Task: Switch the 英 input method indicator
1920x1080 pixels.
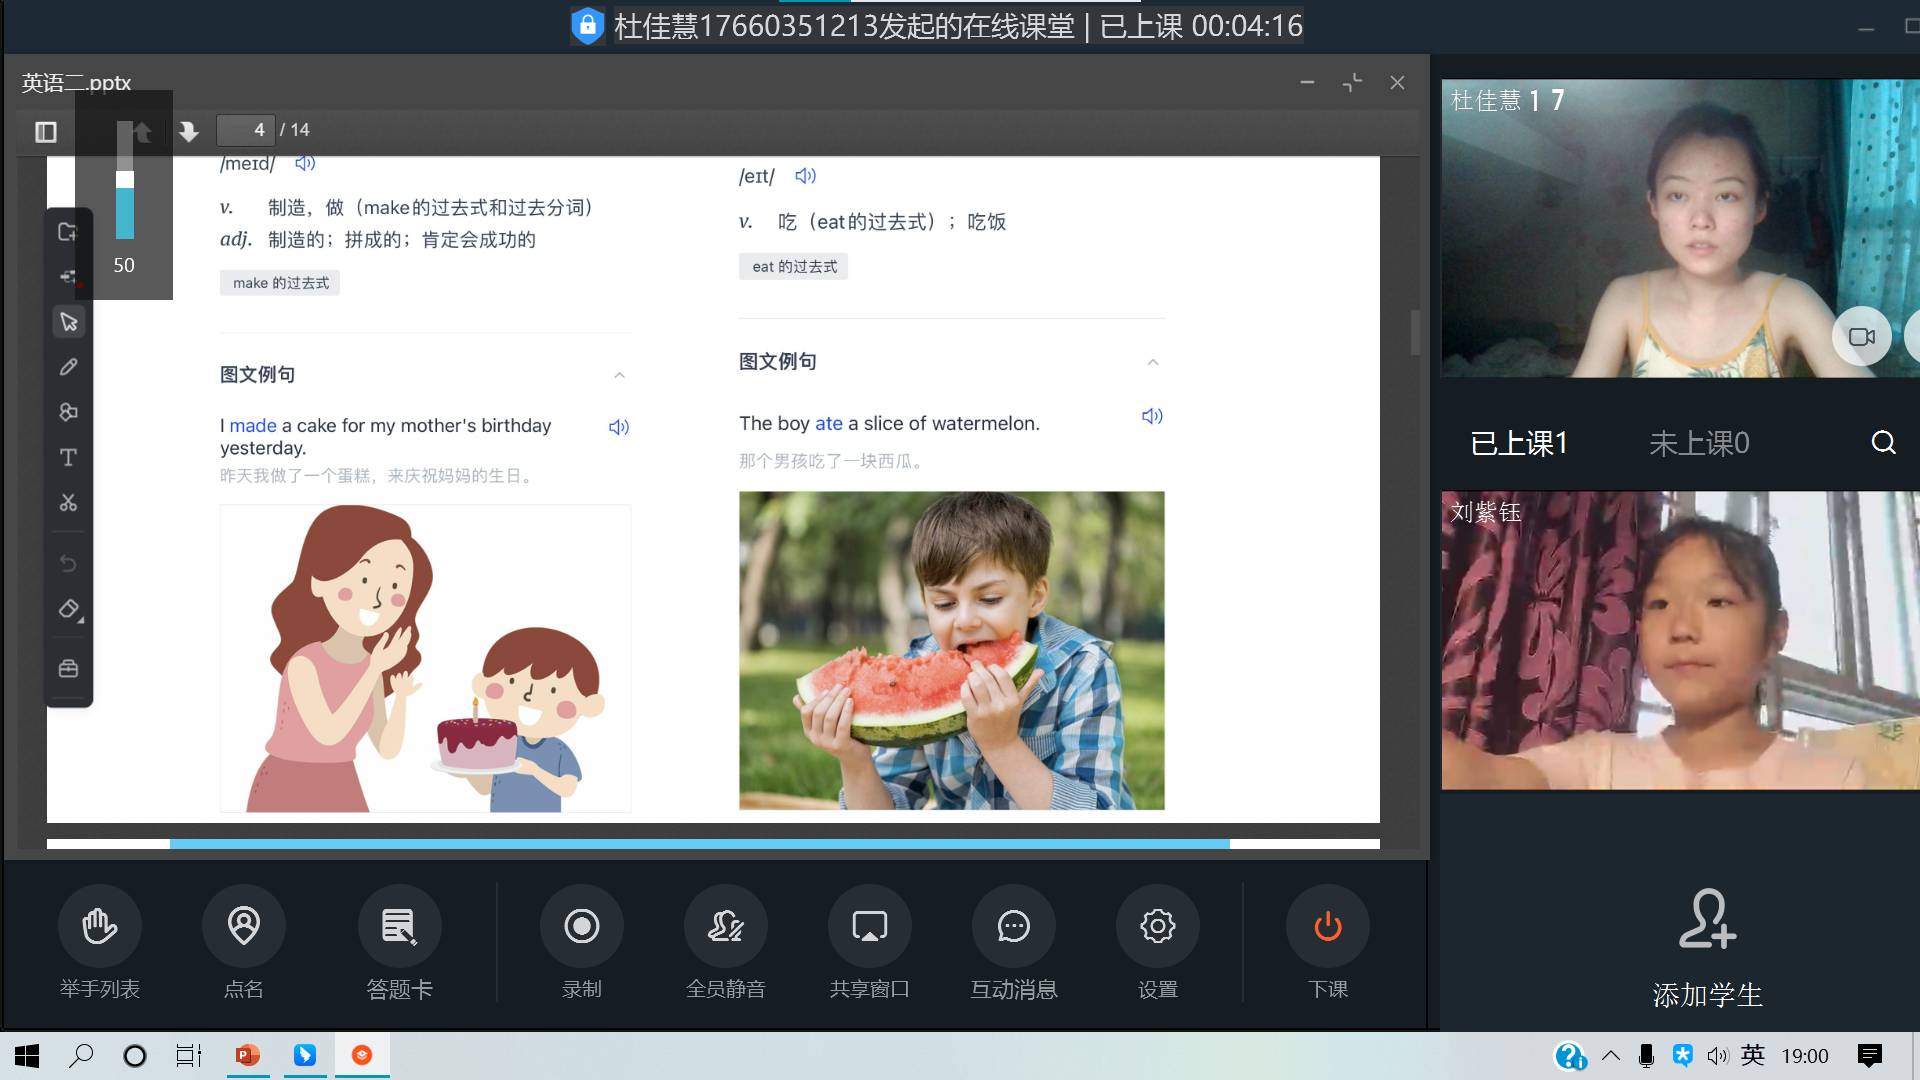Action: tap(1752, 1056)
